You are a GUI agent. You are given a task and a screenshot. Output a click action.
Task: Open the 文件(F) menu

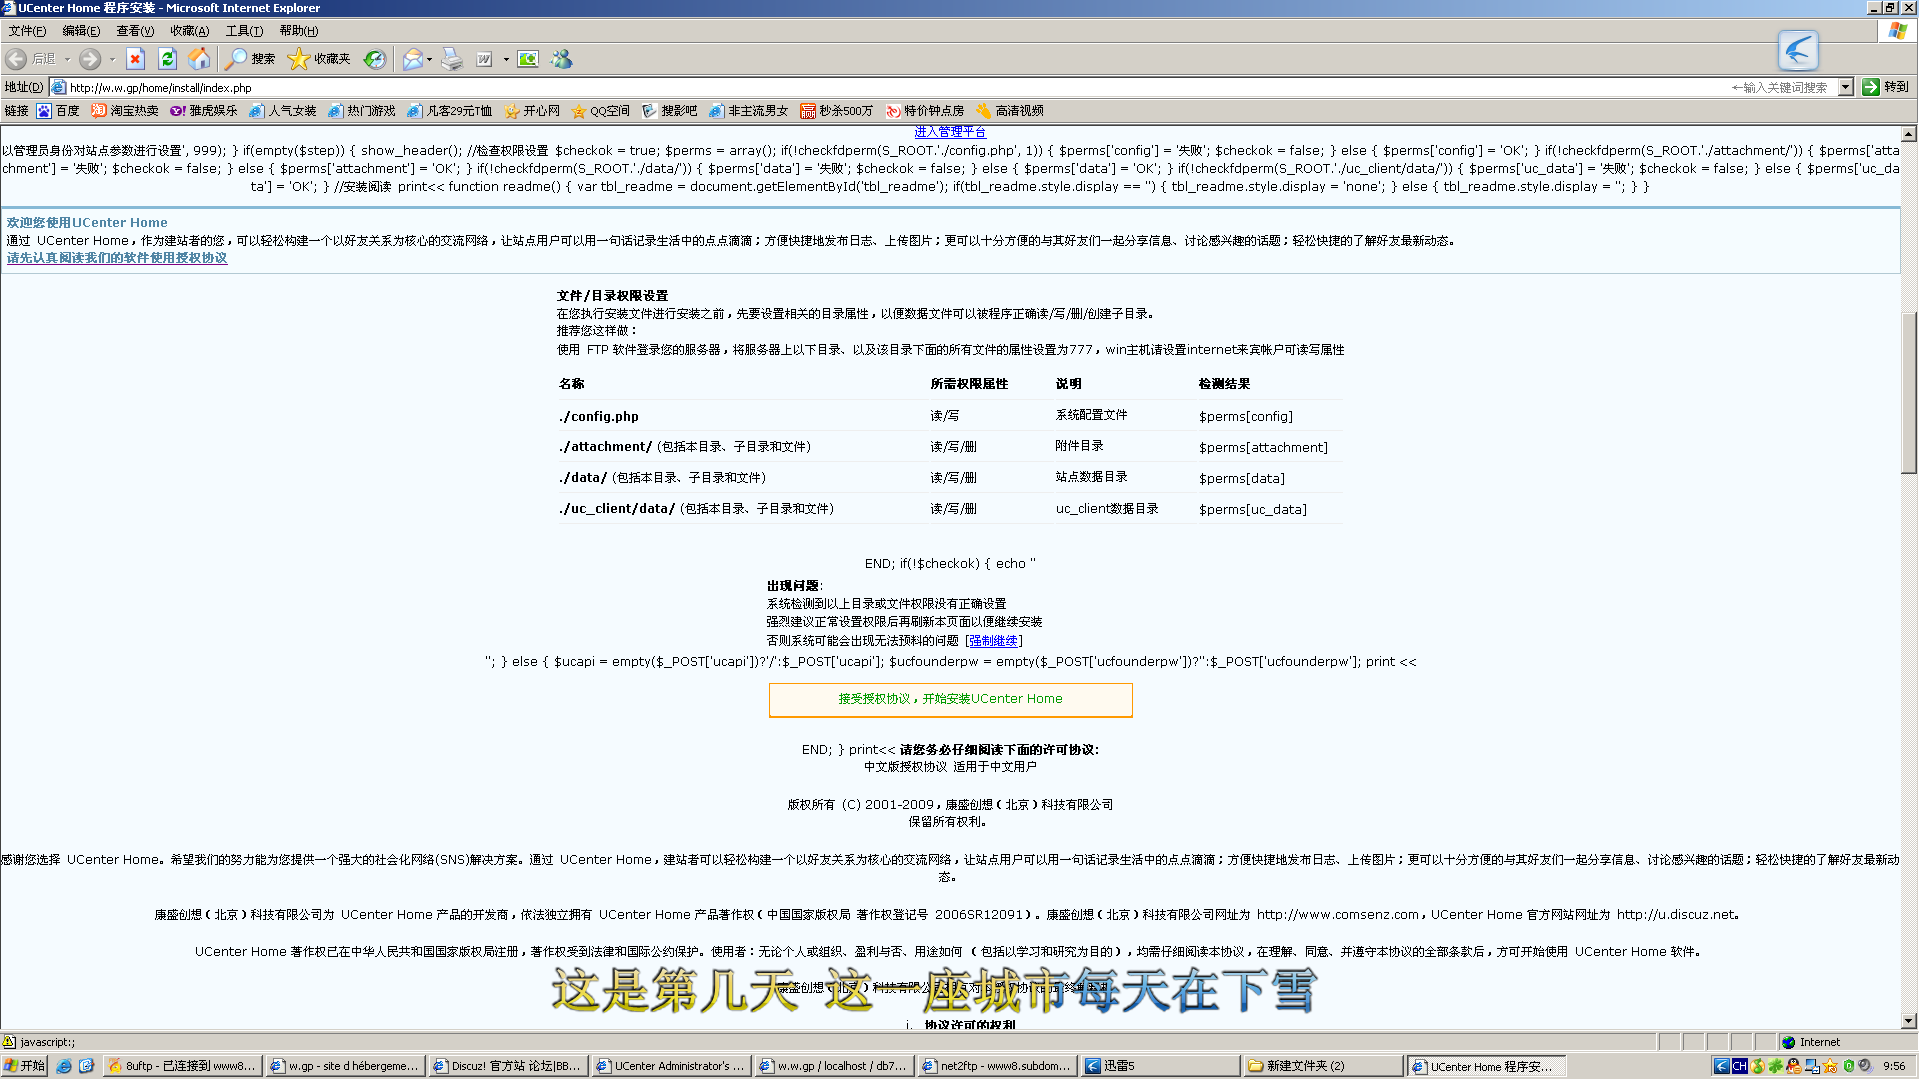pyautogui.click(x=27, y=31)
